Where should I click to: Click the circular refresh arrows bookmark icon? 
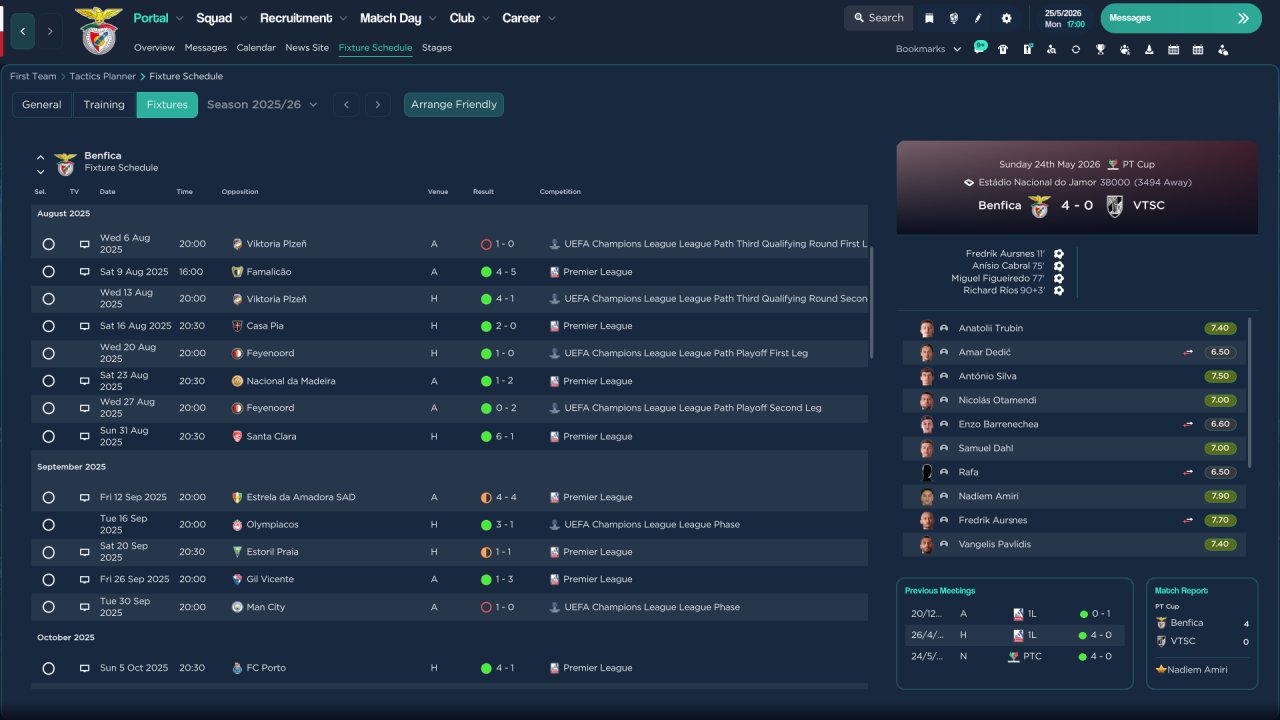(1076, 49)
